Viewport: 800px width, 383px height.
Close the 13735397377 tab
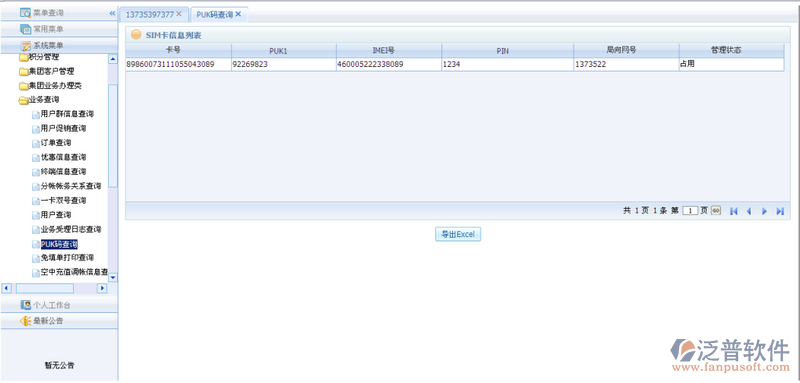coord(179,14)
